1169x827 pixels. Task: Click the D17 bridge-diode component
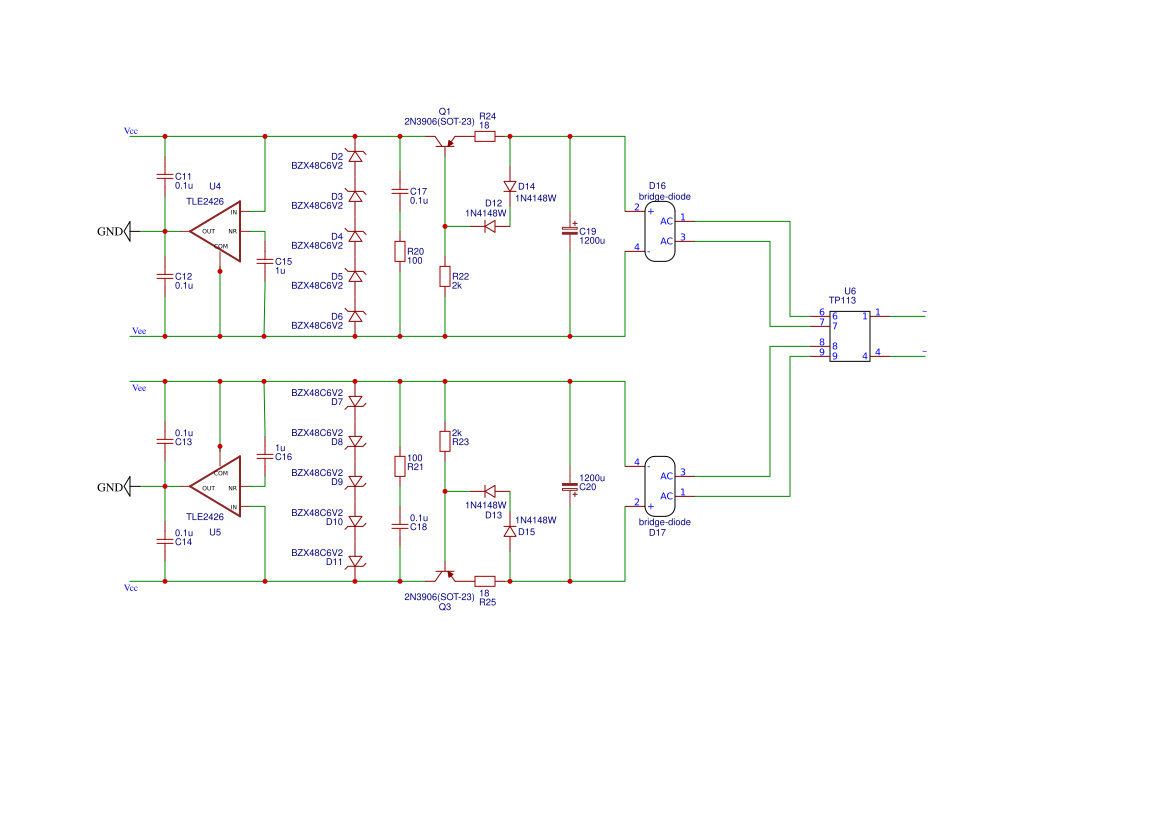[x=660, y=486]
